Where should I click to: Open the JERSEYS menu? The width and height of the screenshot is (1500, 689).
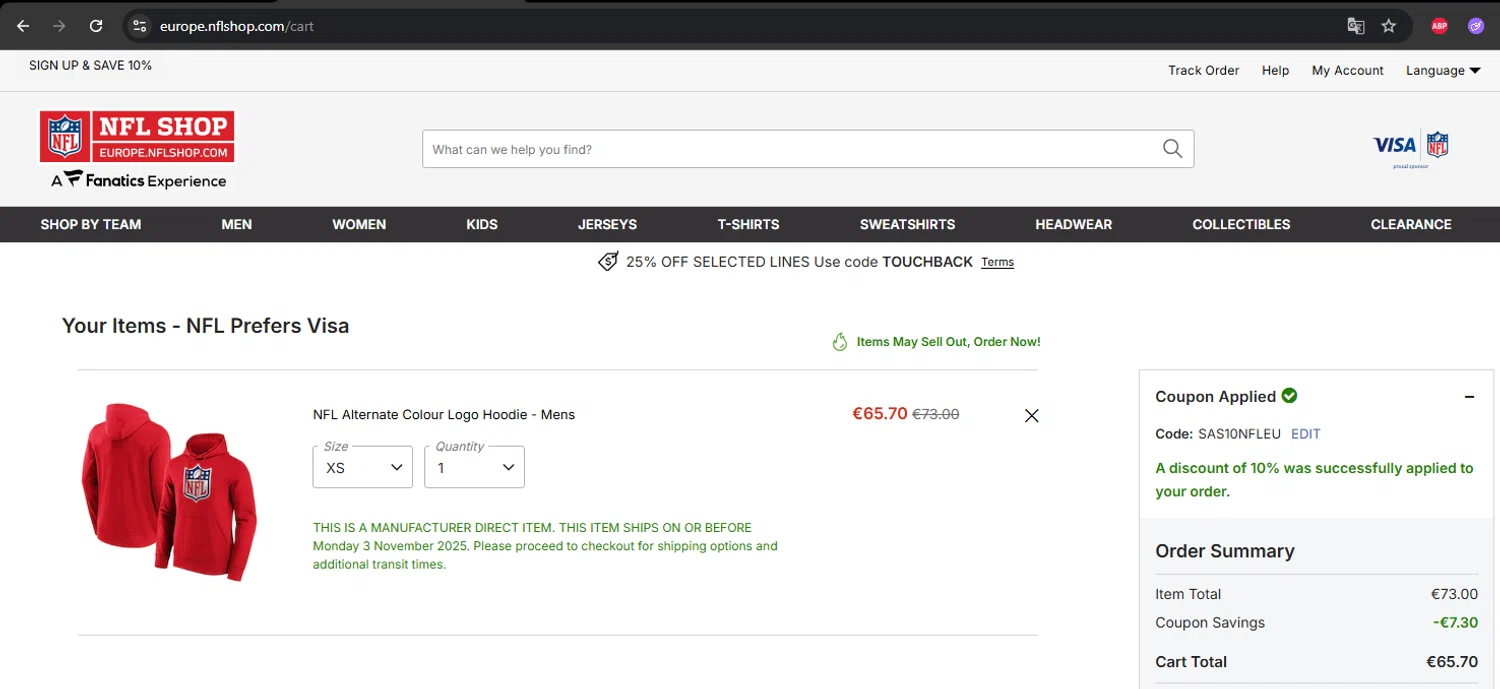[x=607, y=224]
